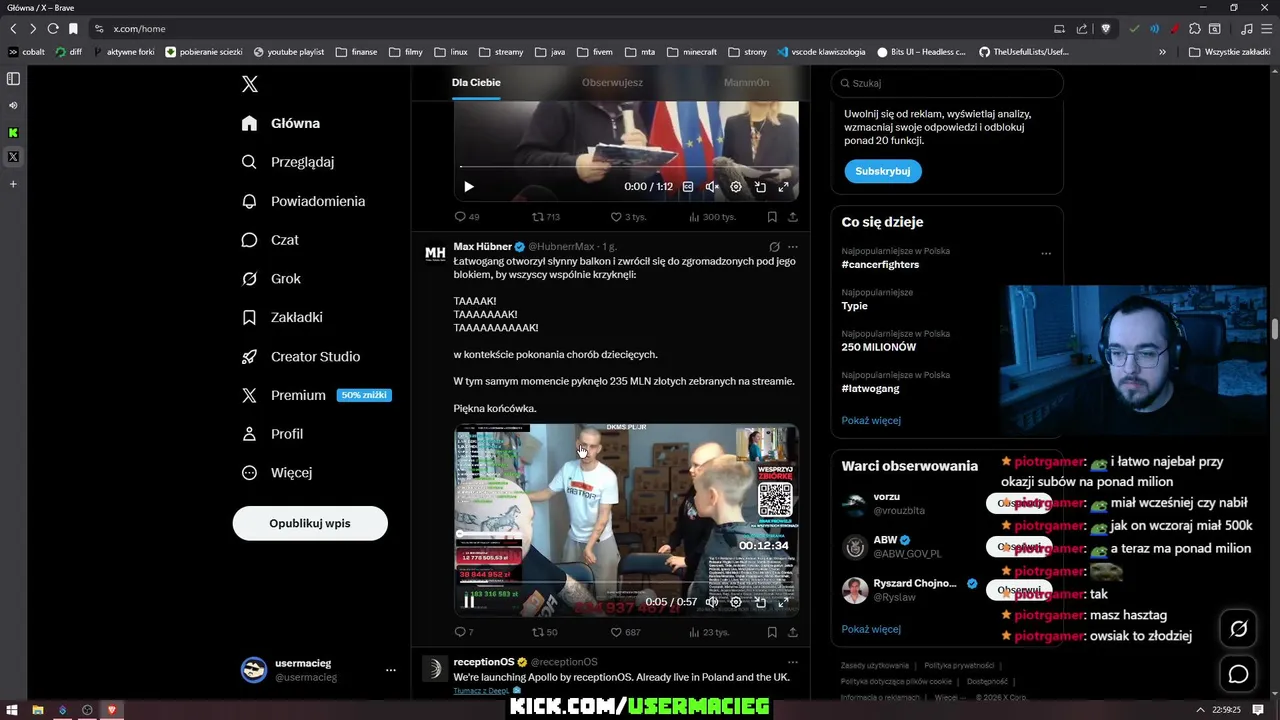Reload the page in Brave

53,29
